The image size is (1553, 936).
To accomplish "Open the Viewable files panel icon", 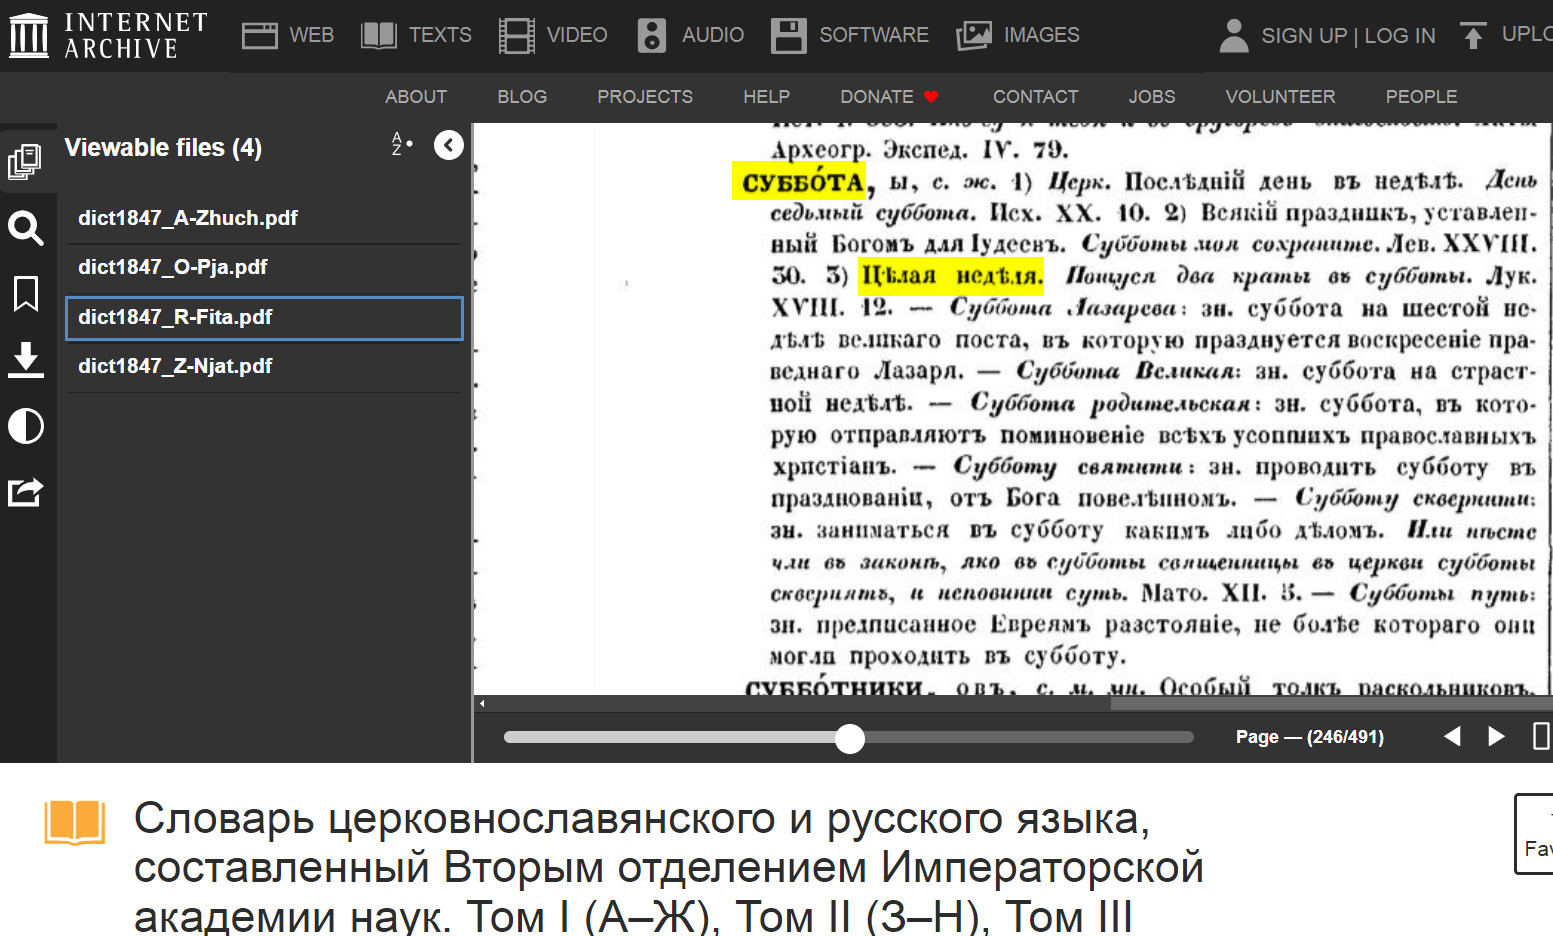I will (x=26, y=162).
